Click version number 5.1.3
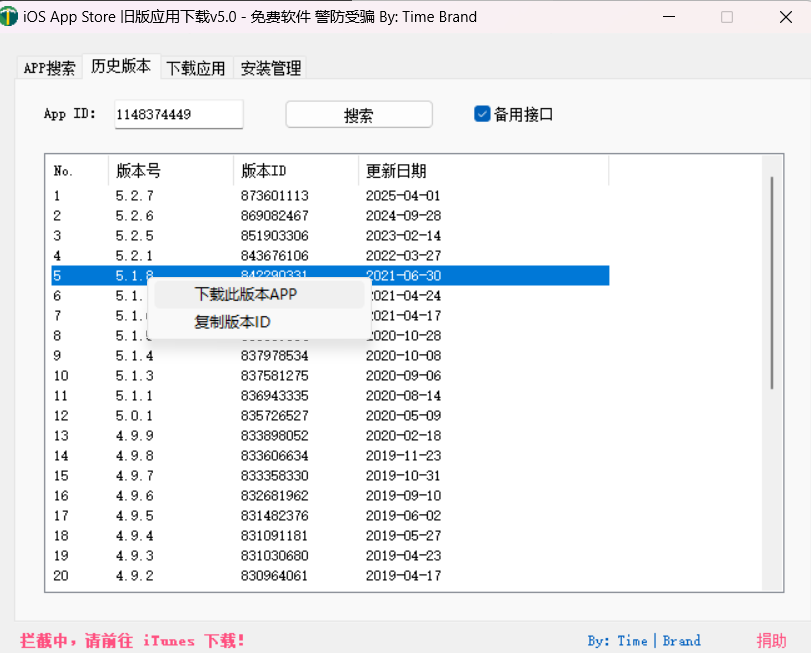The image size is (811, 653). tap(134, 376)
